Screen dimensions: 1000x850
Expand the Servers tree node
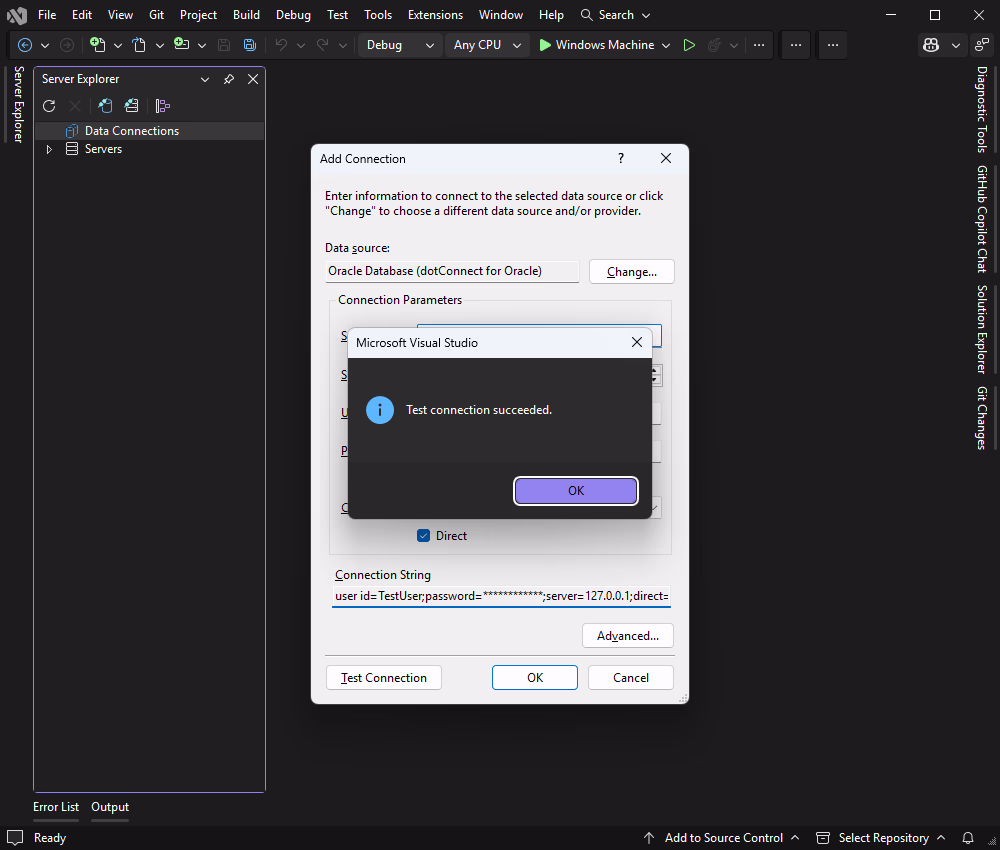[48, 148]
